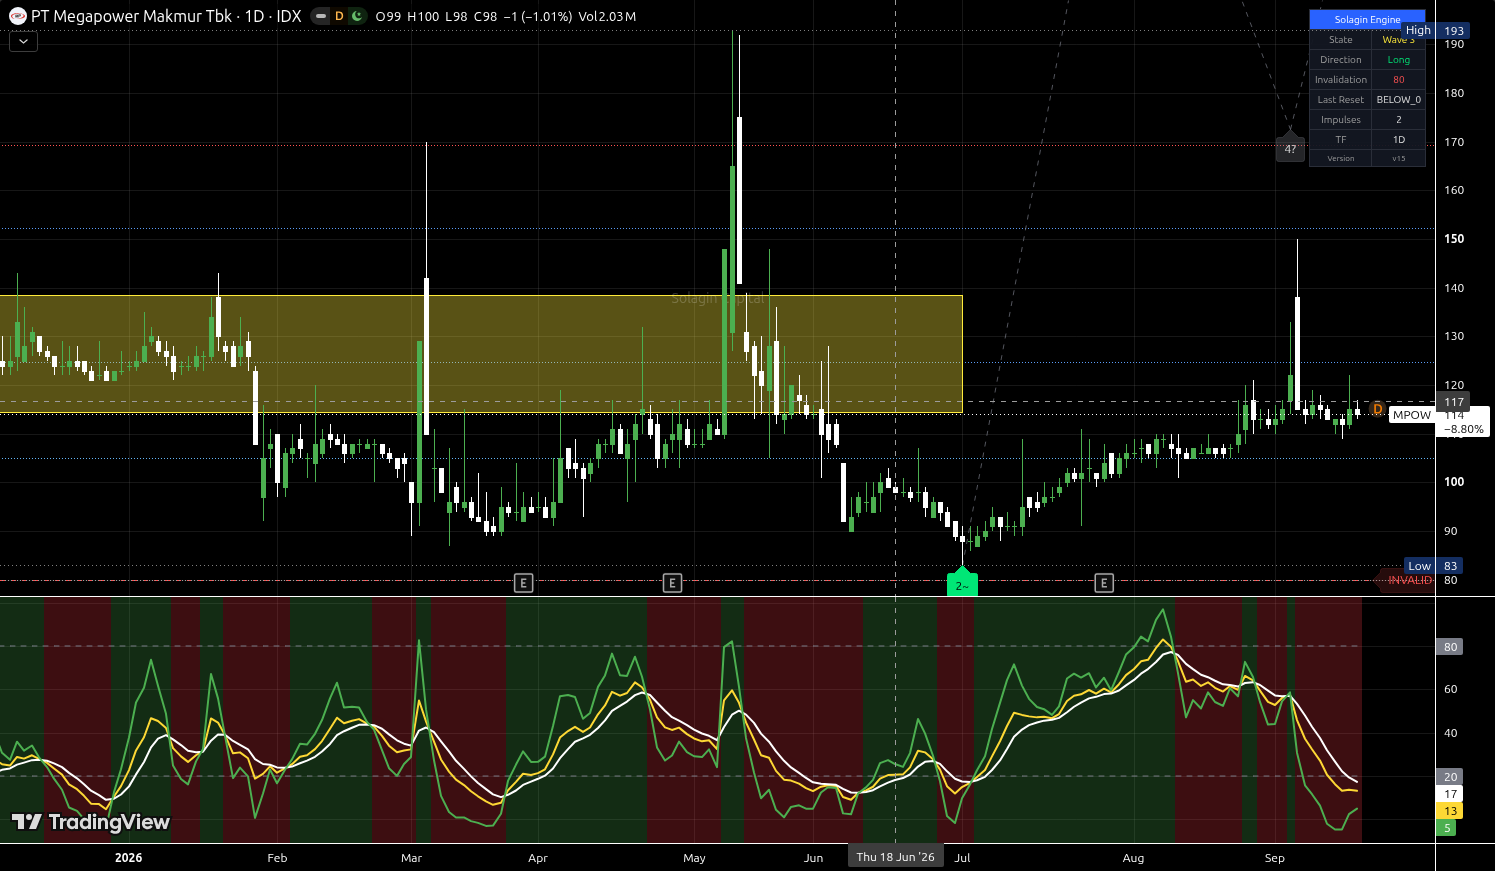Click the 2026 label on time axis

click(128, 858)
